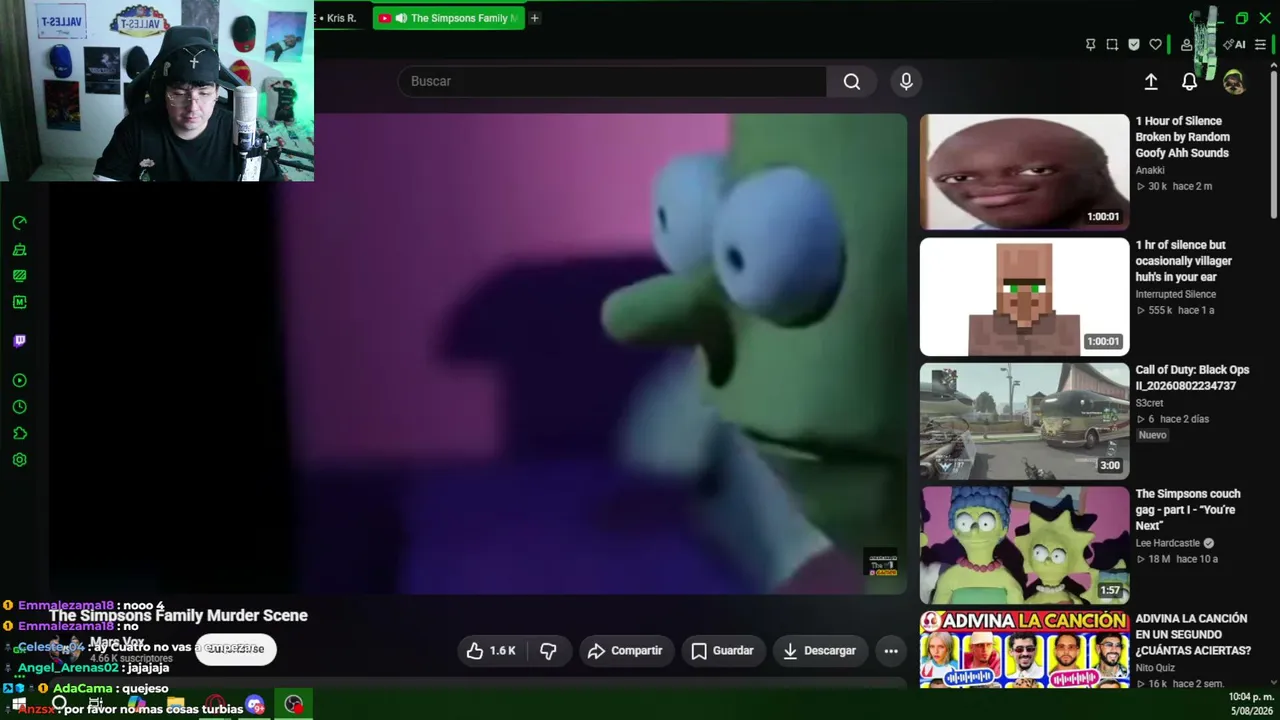Open extensions puzzle icon in sidebar
Viewport: 1280px width, 720px height.
pyautogui.click(x=19, y=433)
